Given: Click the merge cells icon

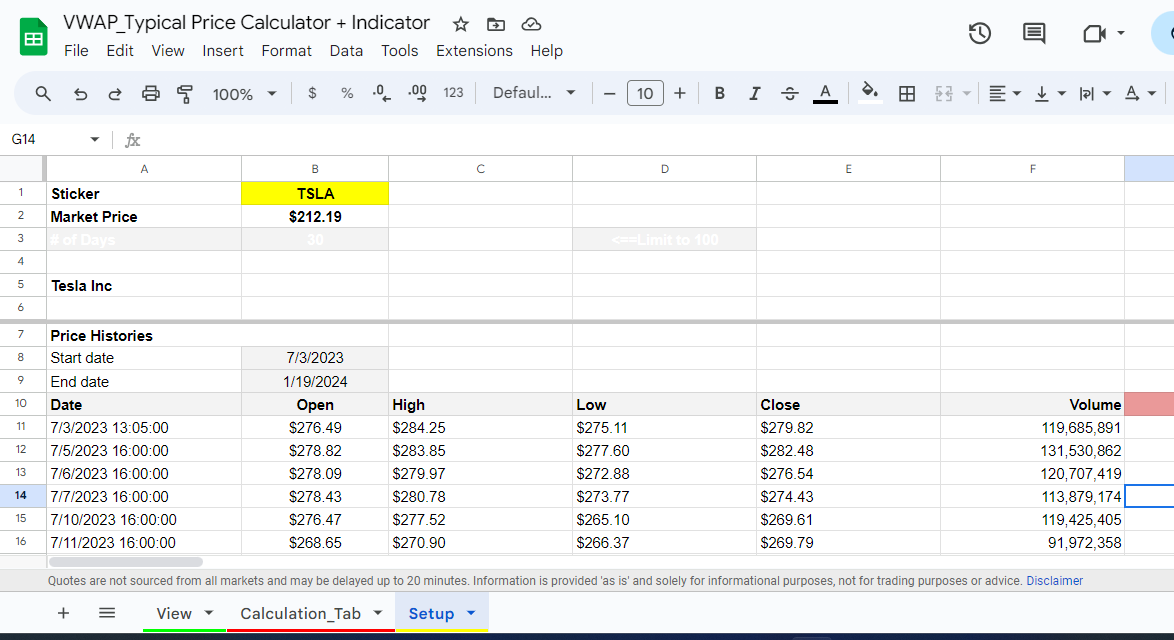Looking at the screenshot, I should pos(943,94).
